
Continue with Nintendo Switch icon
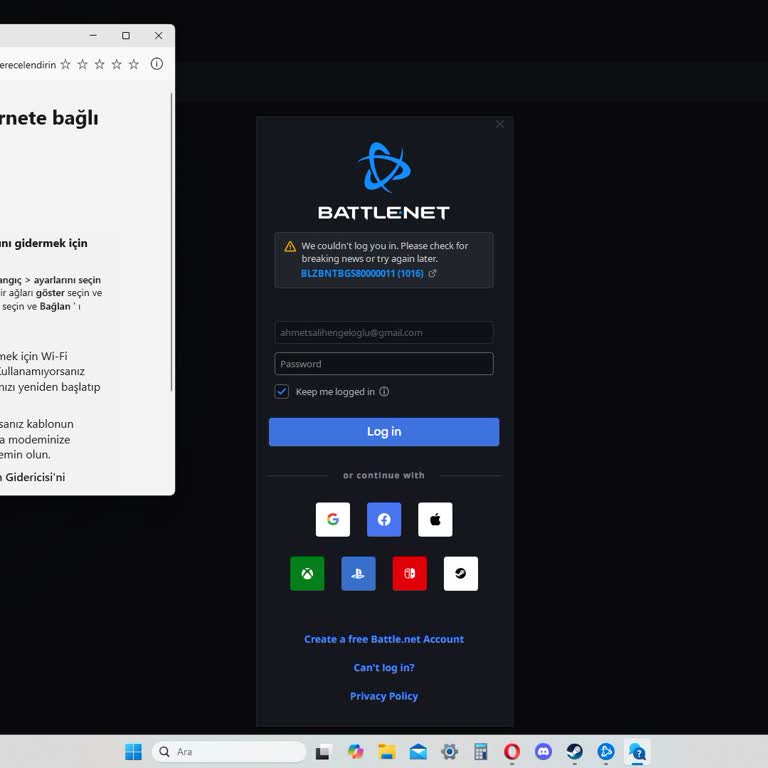pos(409,573)
